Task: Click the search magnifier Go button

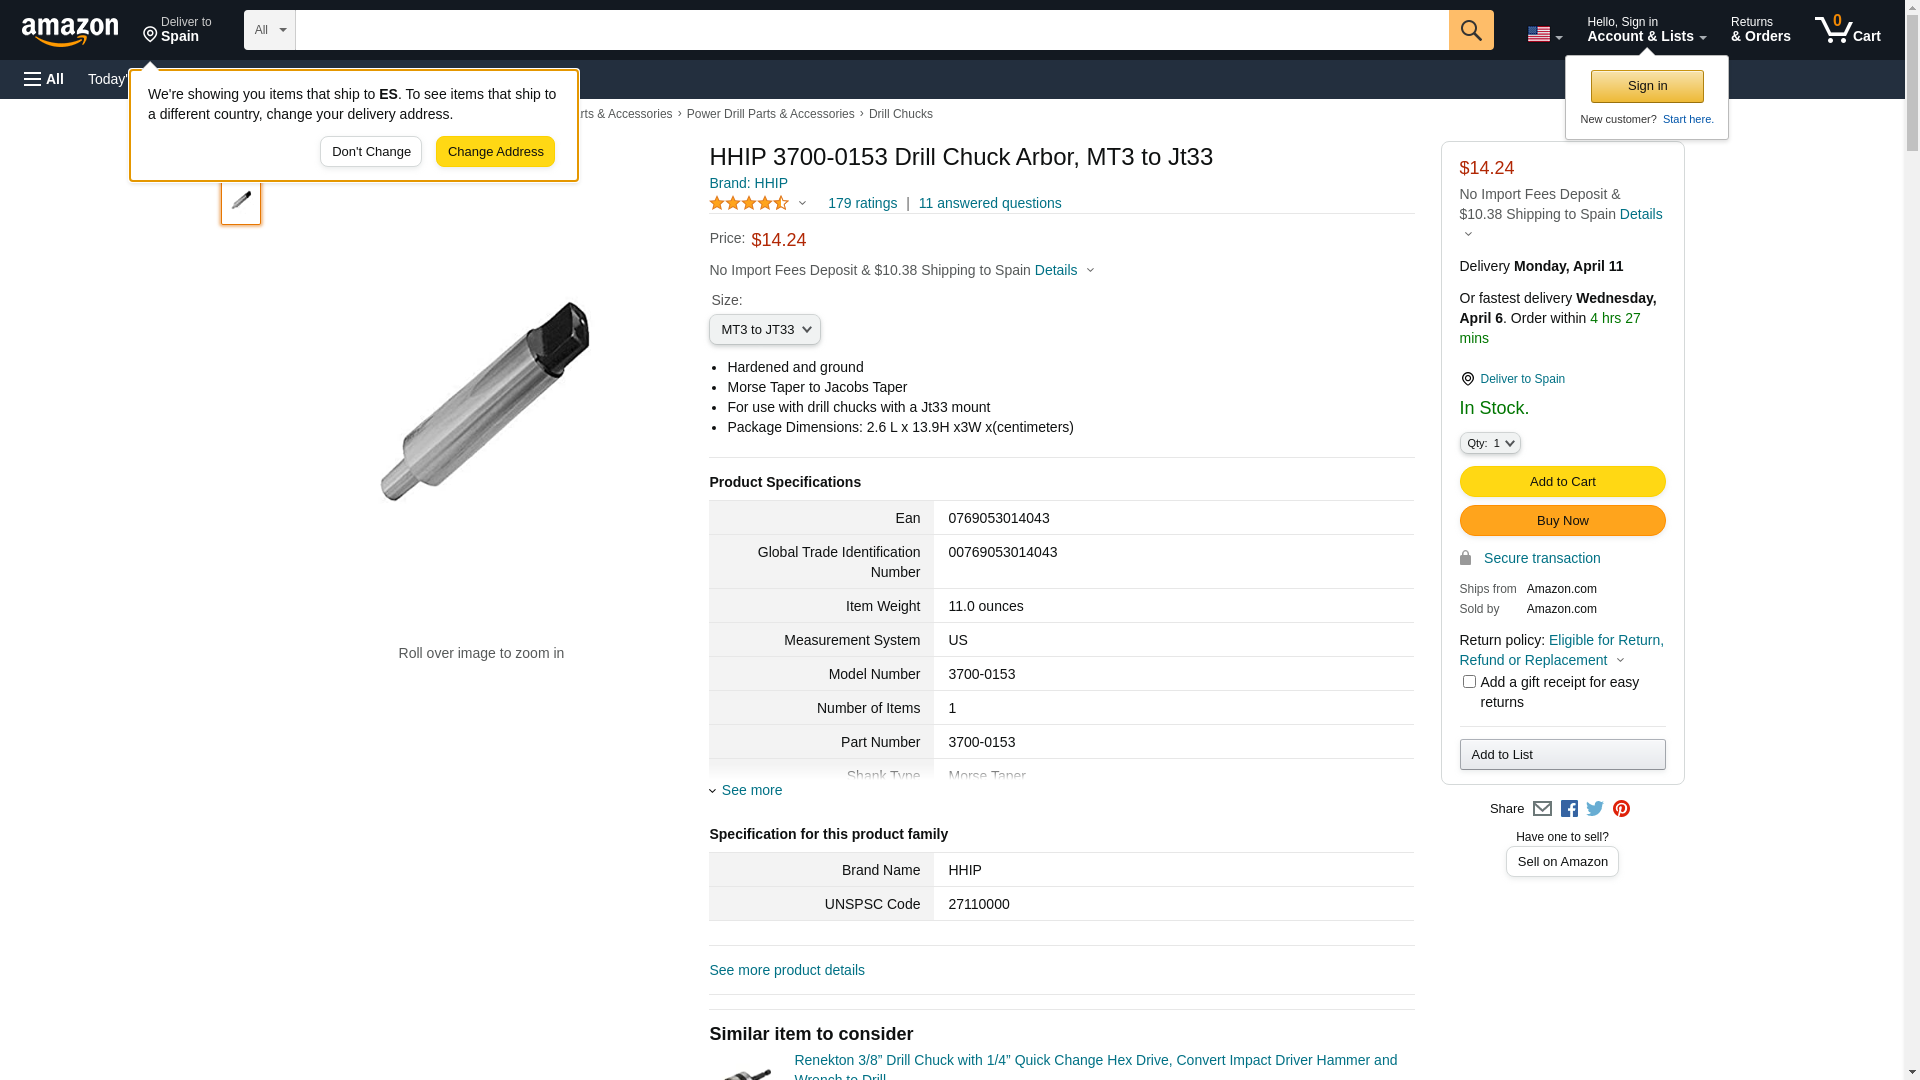Action: [1470, 30]
